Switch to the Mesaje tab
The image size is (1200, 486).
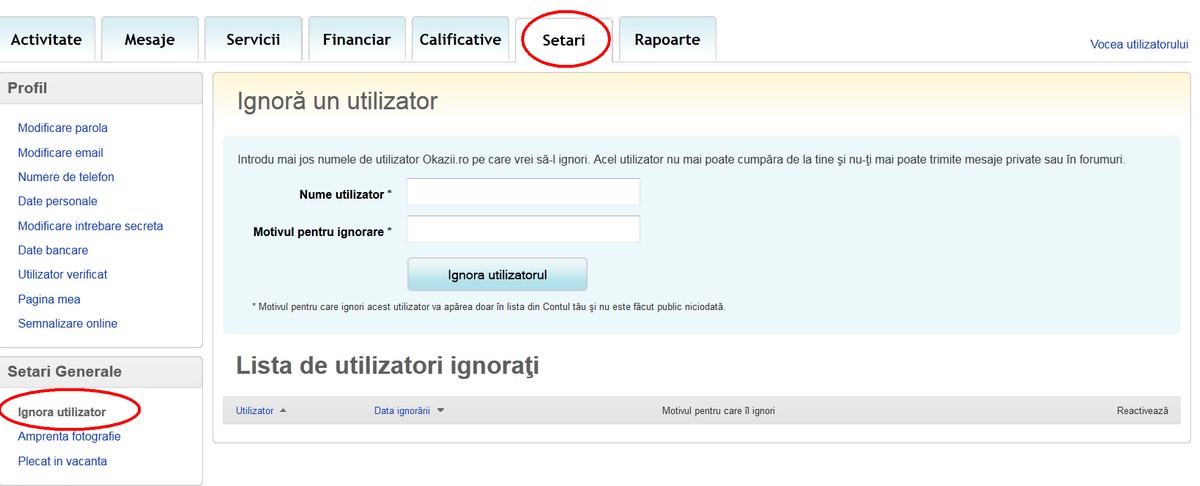tap(149, 40)
